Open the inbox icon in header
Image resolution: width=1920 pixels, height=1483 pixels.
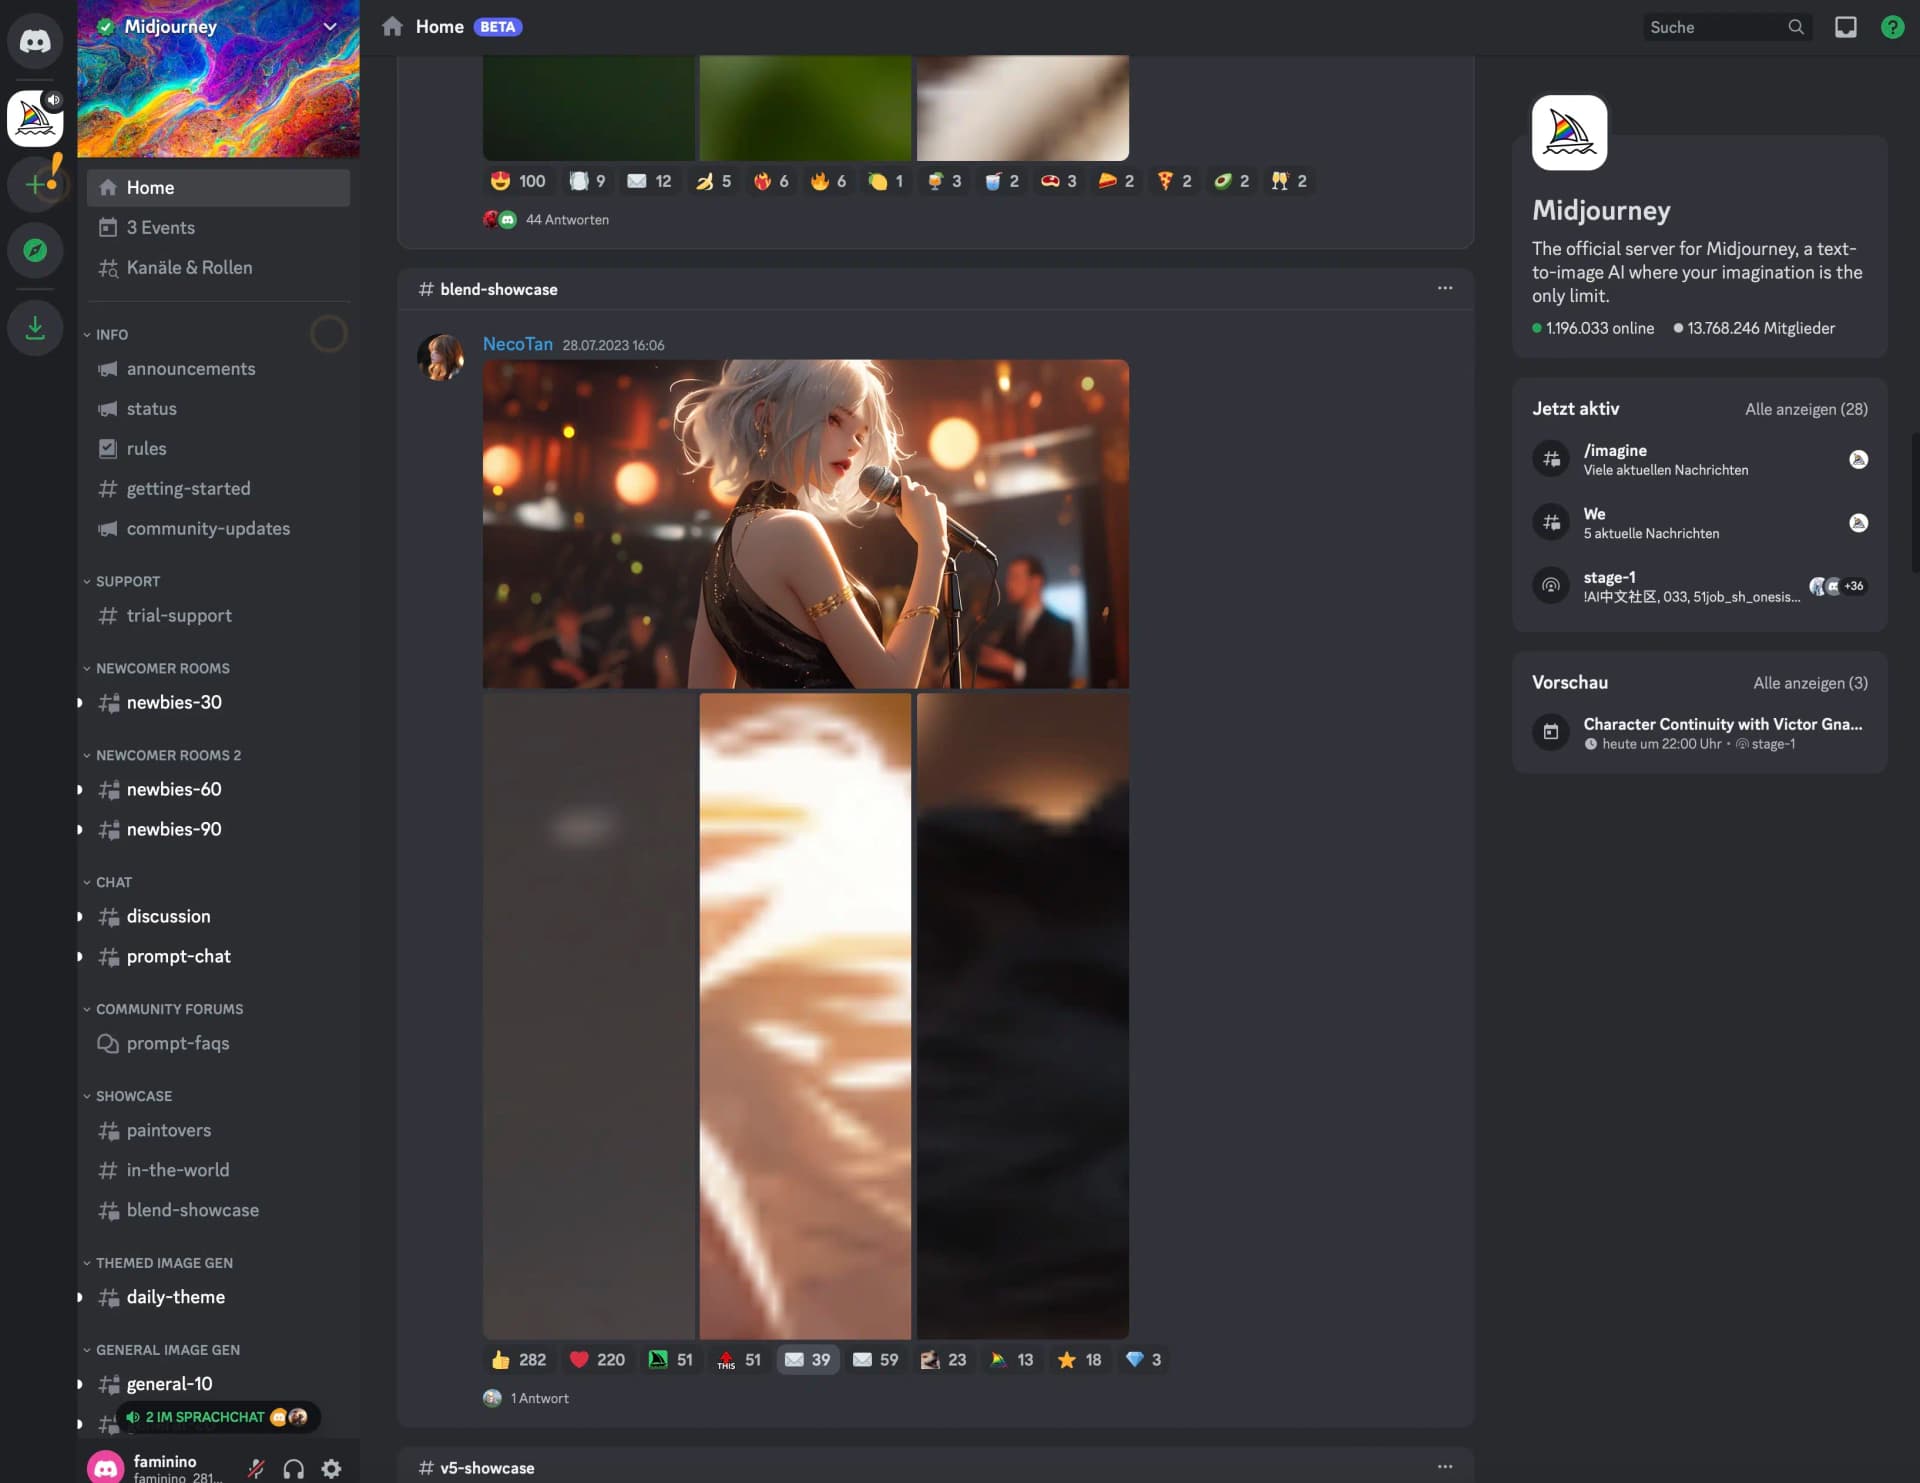point(1845,27)
